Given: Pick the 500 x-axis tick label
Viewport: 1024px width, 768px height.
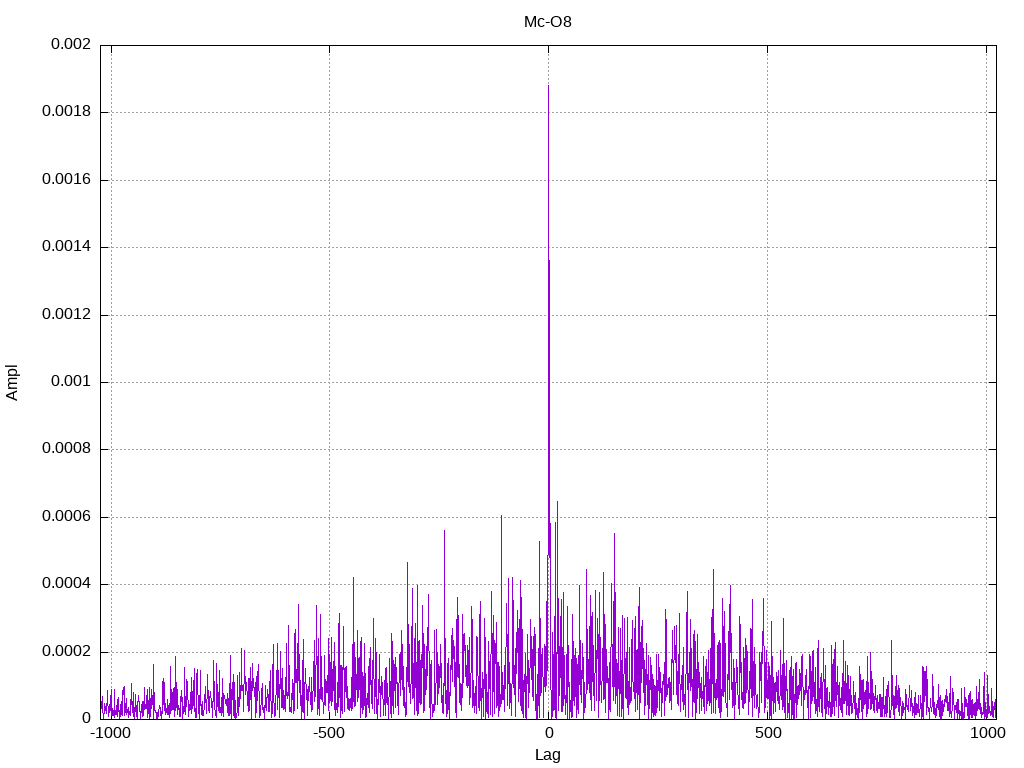Looking at the screenshot, I should 767,734.
